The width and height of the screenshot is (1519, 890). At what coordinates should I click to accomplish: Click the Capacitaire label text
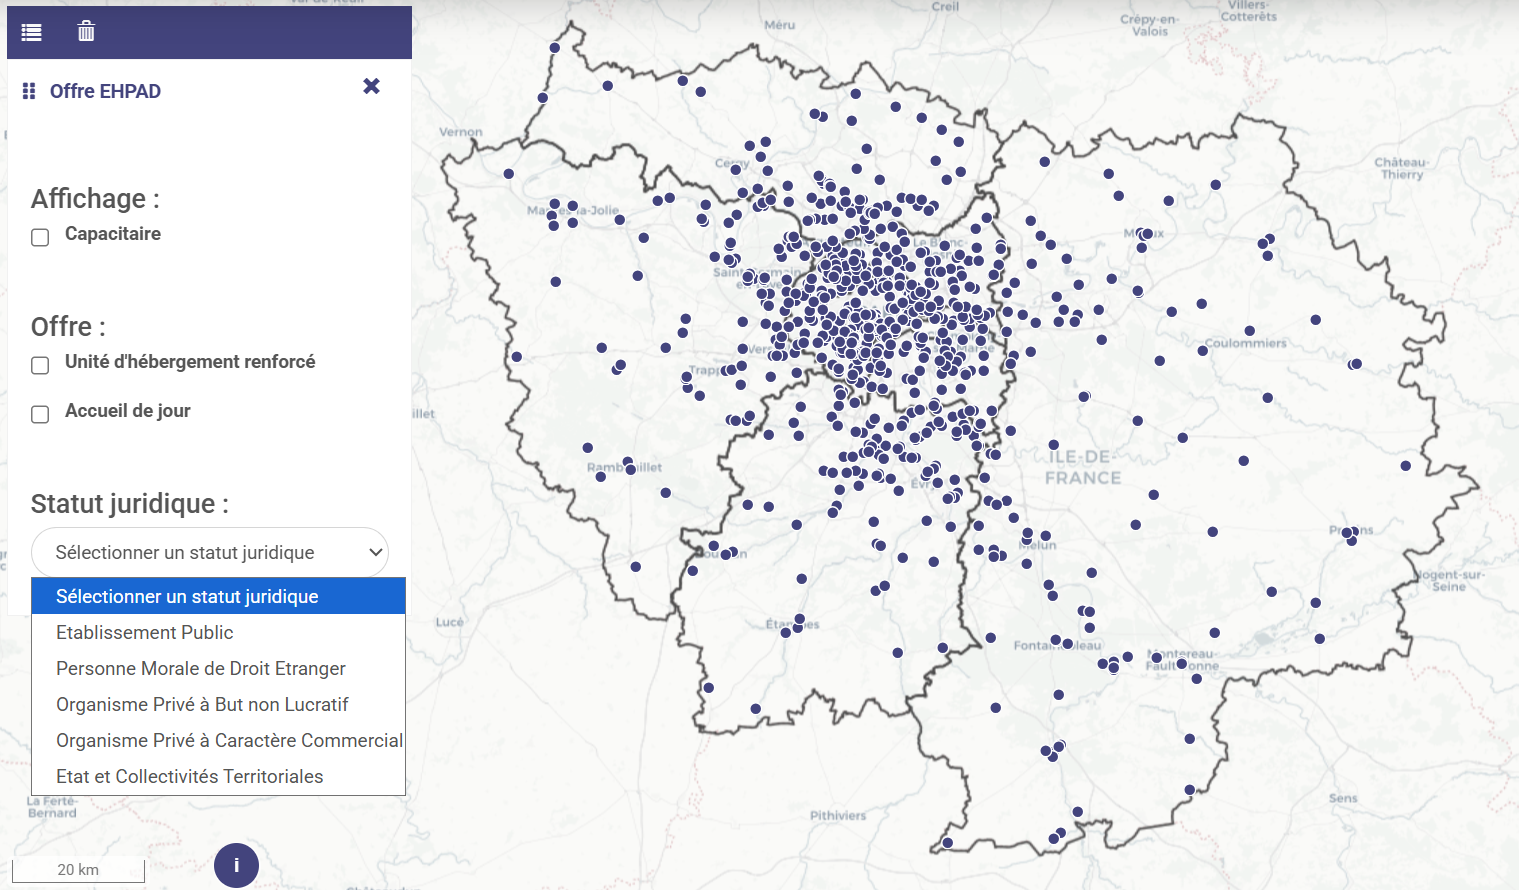113,234
